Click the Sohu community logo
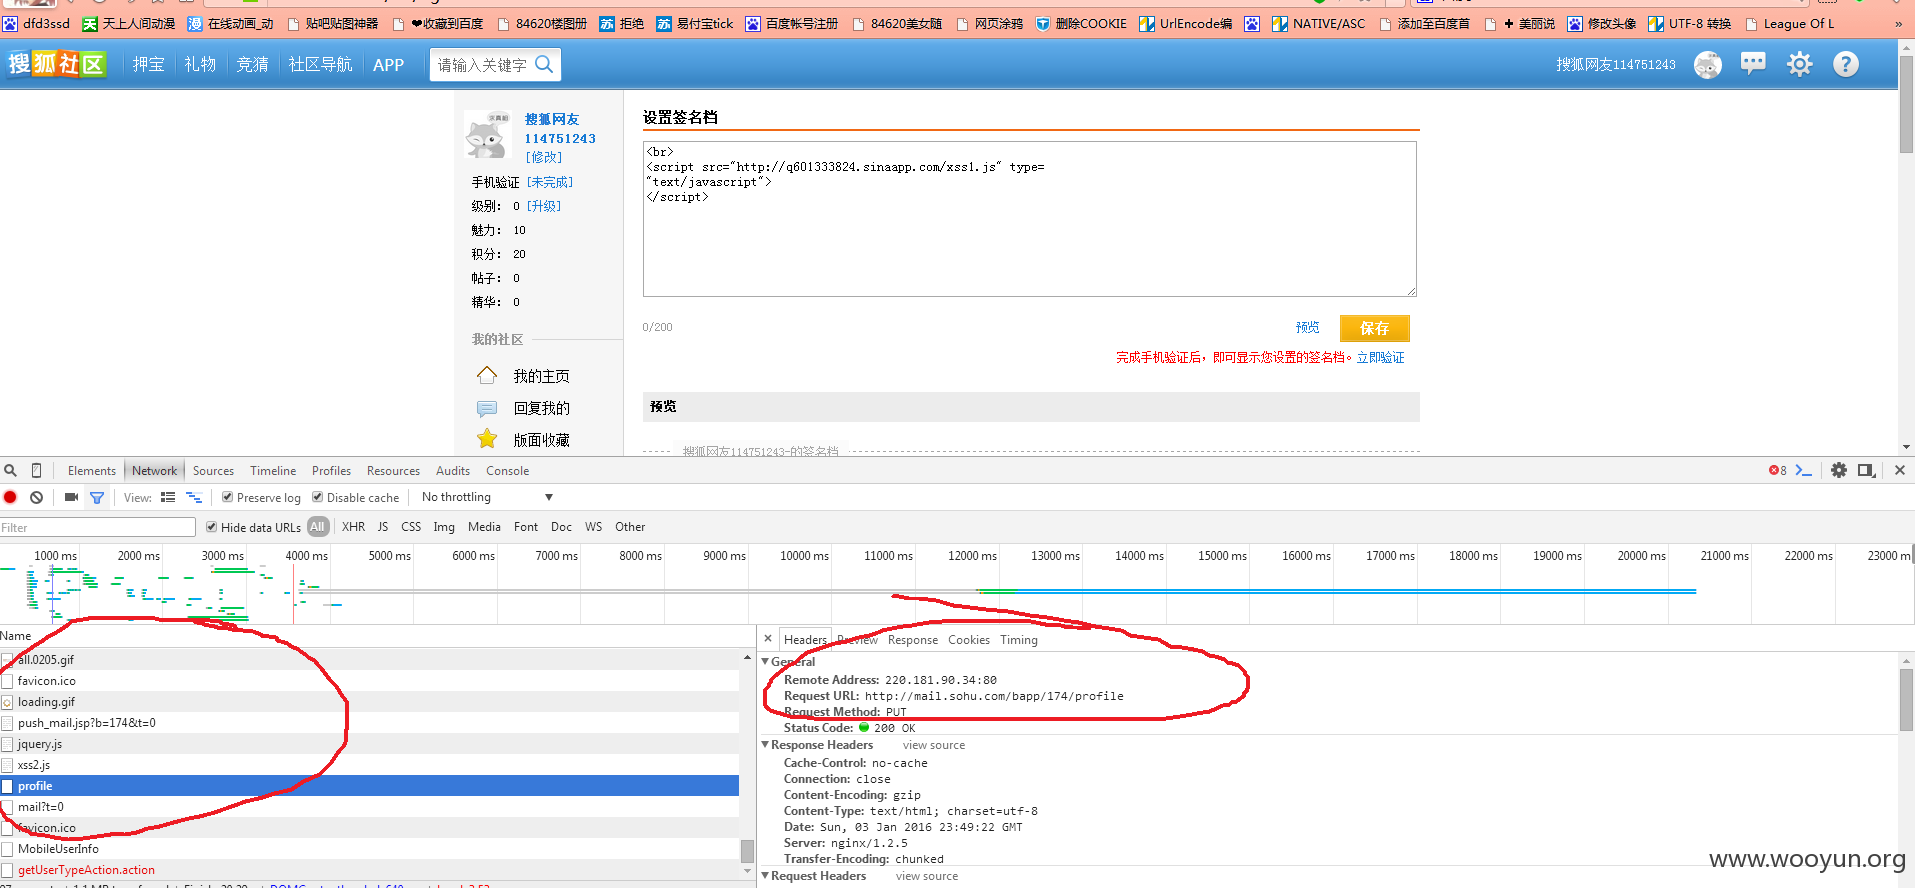Viewport: 1915px width, 888px height. [57, 64]
